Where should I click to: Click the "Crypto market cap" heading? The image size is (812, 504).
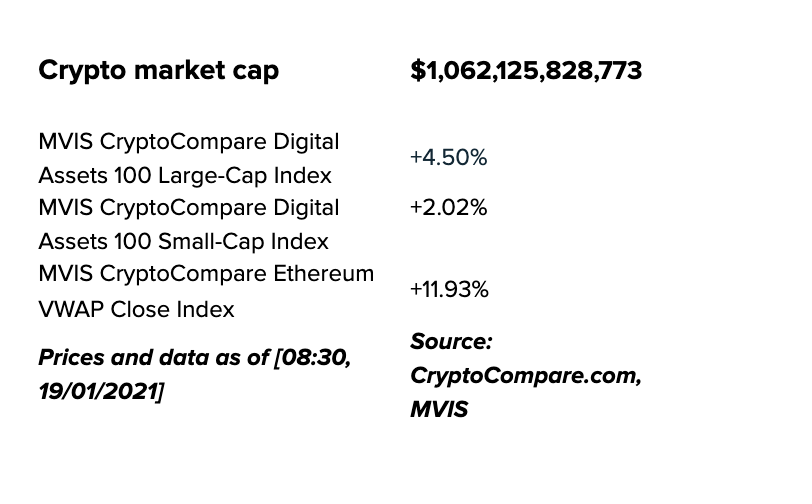click(x=158, y=71)
